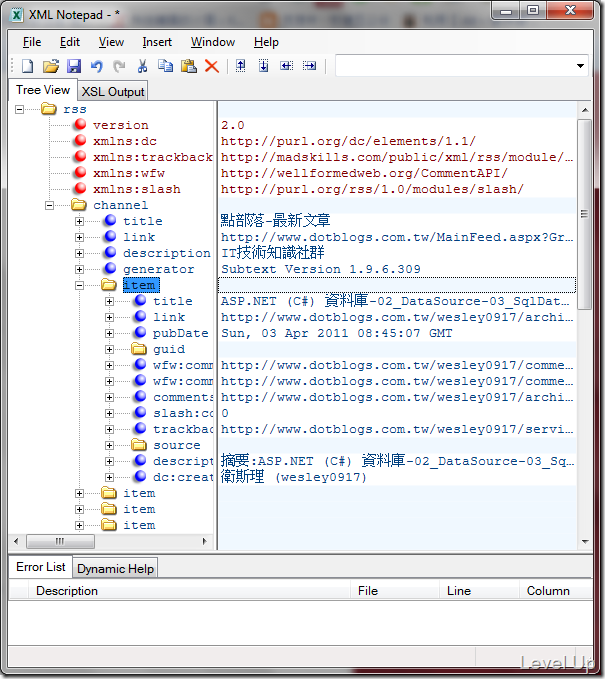Image resolution: width=605 pixels, height=679 pixels.
Task: Select the red xmlns:wfw attribute icon
Action: tap(80, 173)
